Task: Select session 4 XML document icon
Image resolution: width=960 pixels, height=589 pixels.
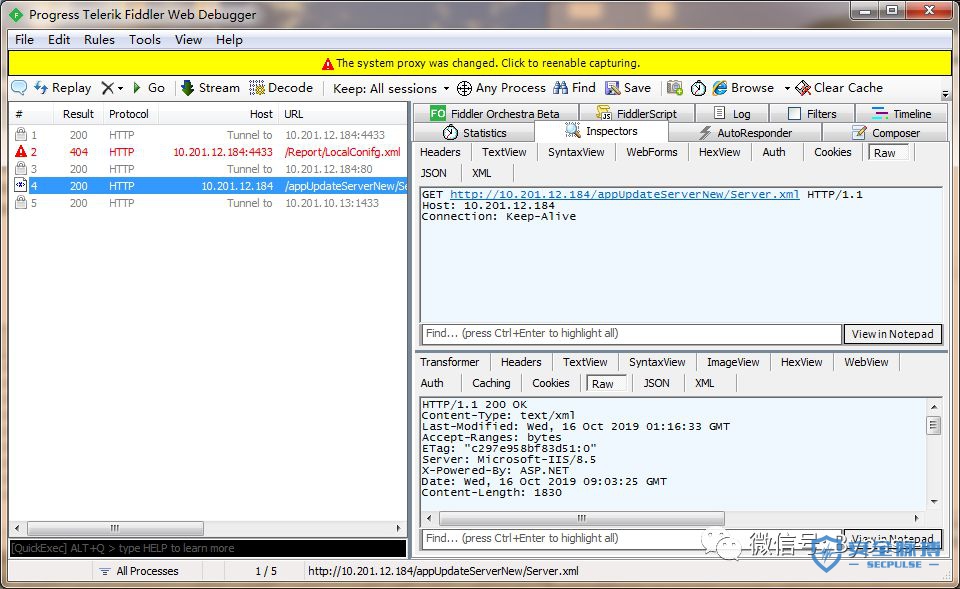Action: pos(21,186)
